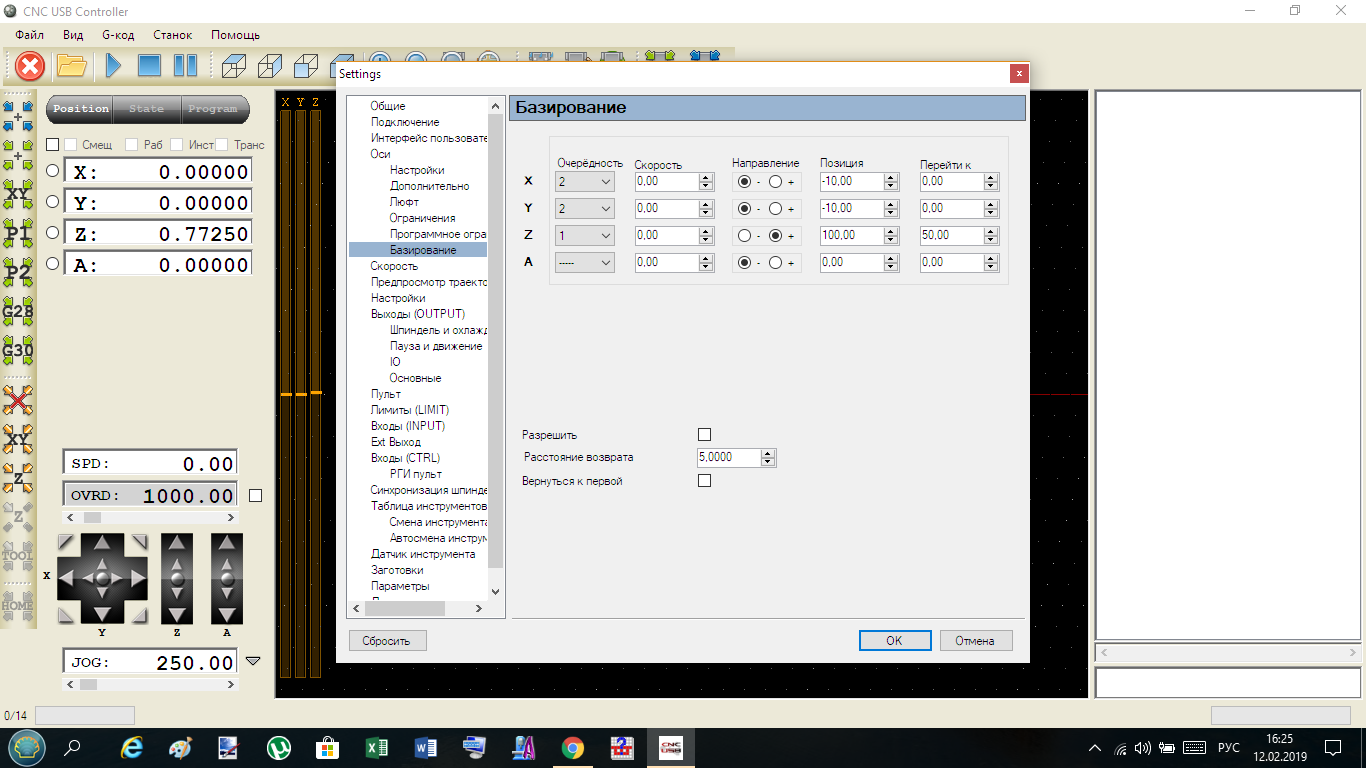This screenshot has height=768, width=1366.
Task: Select second wireframe cube view icon
Action: (269, 66)
